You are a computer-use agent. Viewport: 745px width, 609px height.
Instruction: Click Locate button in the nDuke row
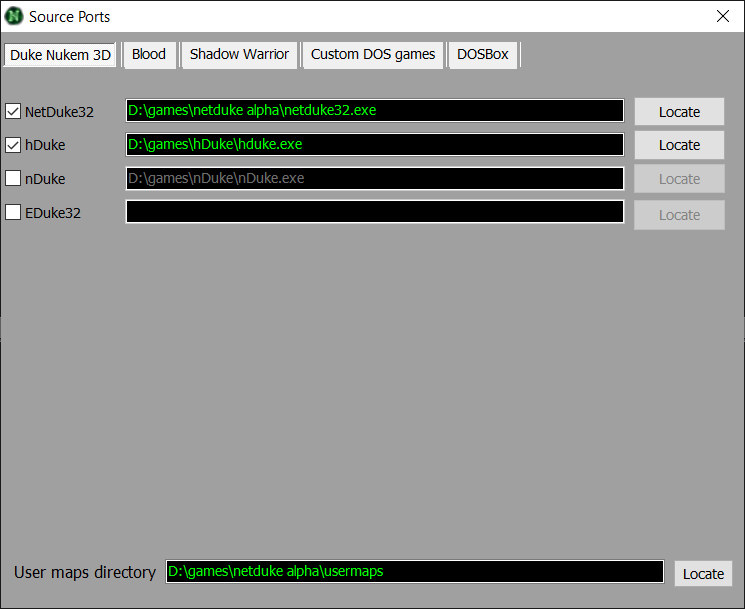[679, 179]
